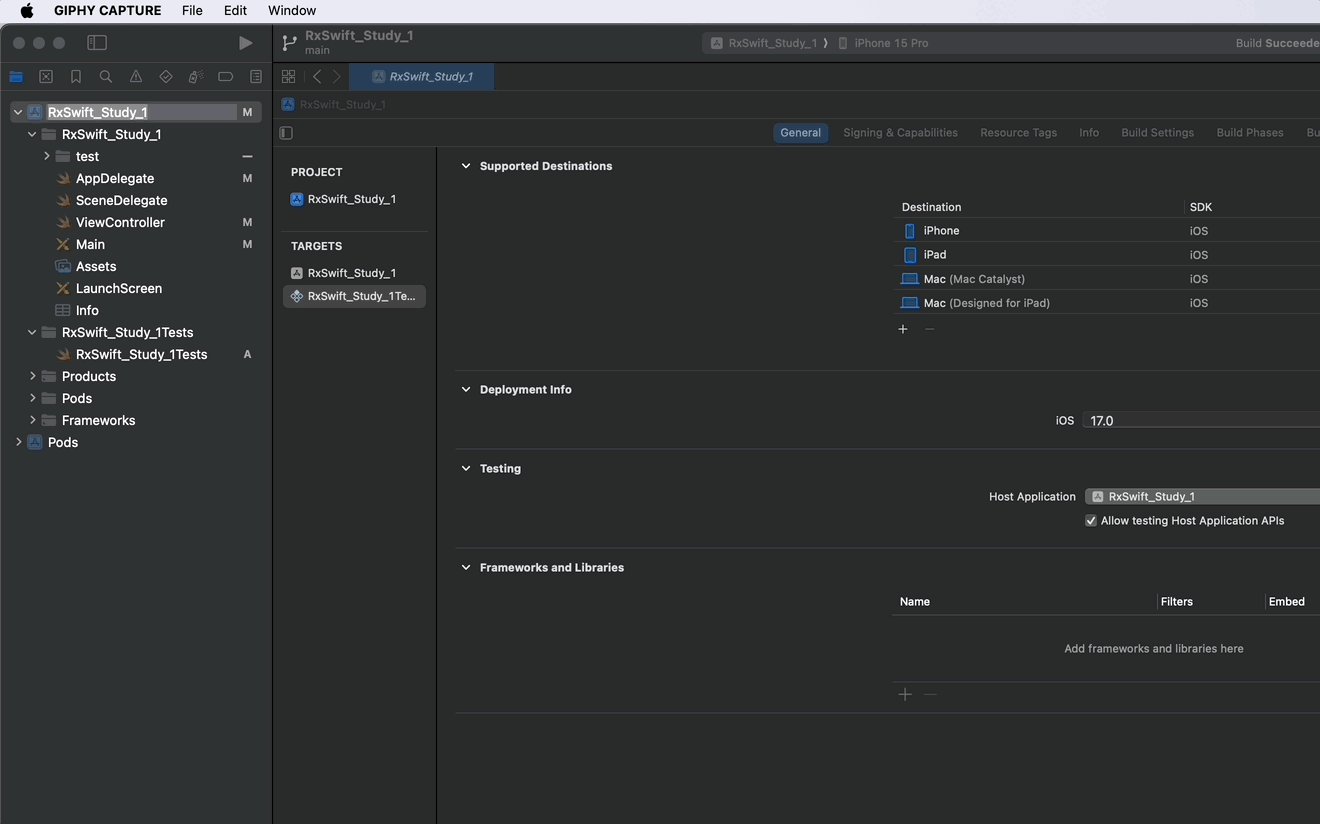The height and width of the screenshot is (824, 1320).
Task: Open the SceneDelegate file
Action: click(122, 200)
